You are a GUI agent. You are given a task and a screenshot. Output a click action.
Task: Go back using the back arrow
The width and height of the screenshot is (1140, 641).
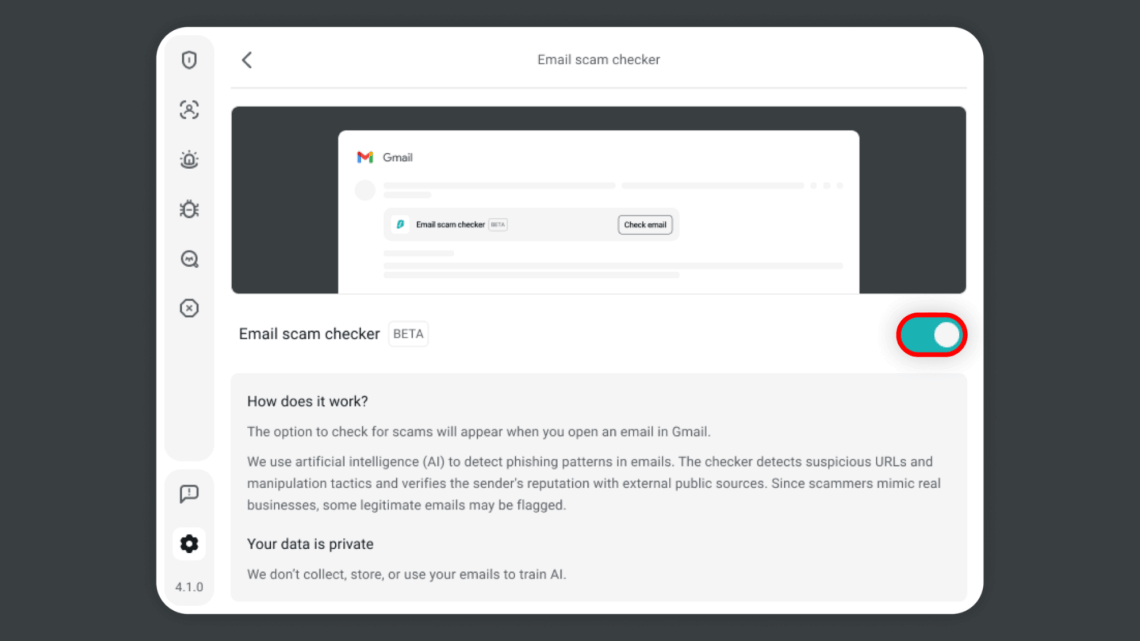(246, 59)
